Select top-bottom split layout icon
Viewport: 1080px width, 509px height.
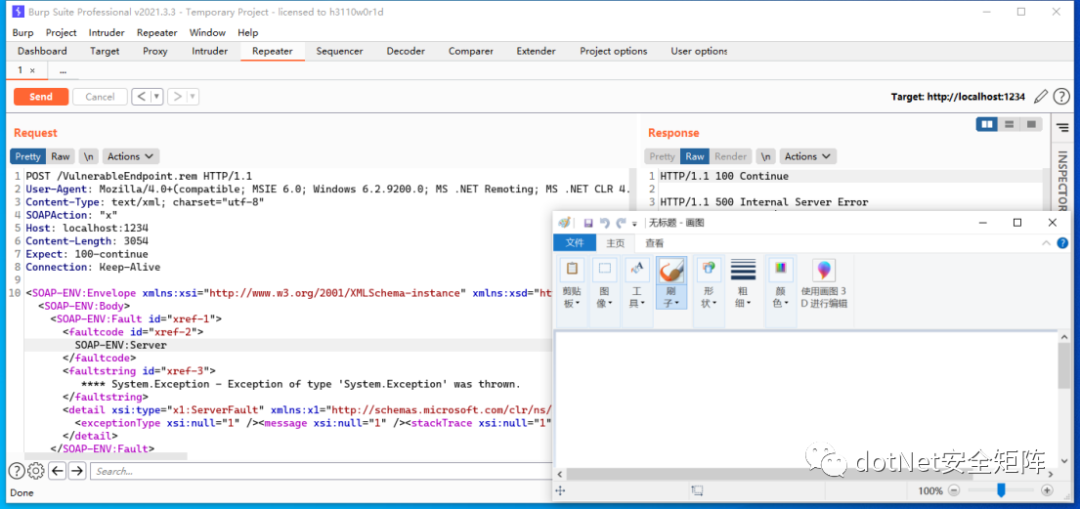pos(1009,124)
